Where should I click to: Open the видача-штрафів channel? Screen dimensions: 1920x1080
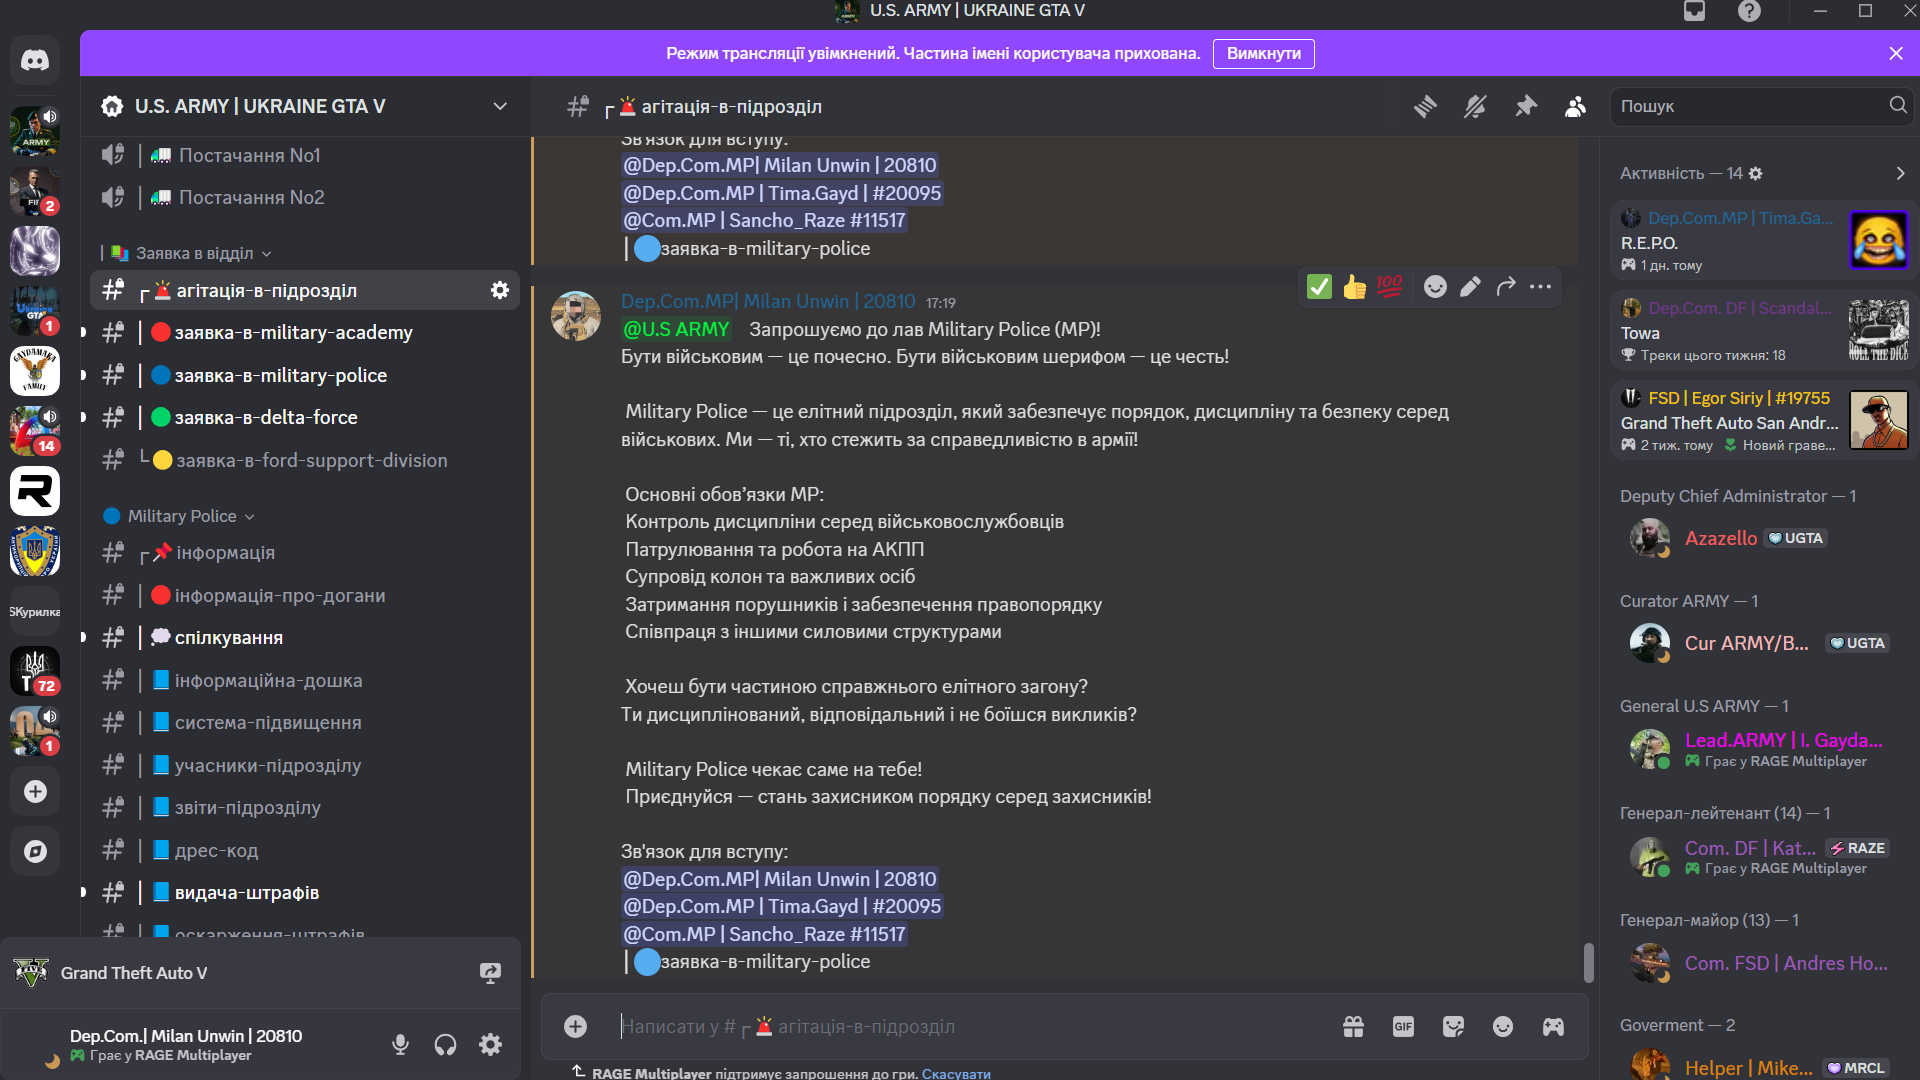(x=305, y=892)
